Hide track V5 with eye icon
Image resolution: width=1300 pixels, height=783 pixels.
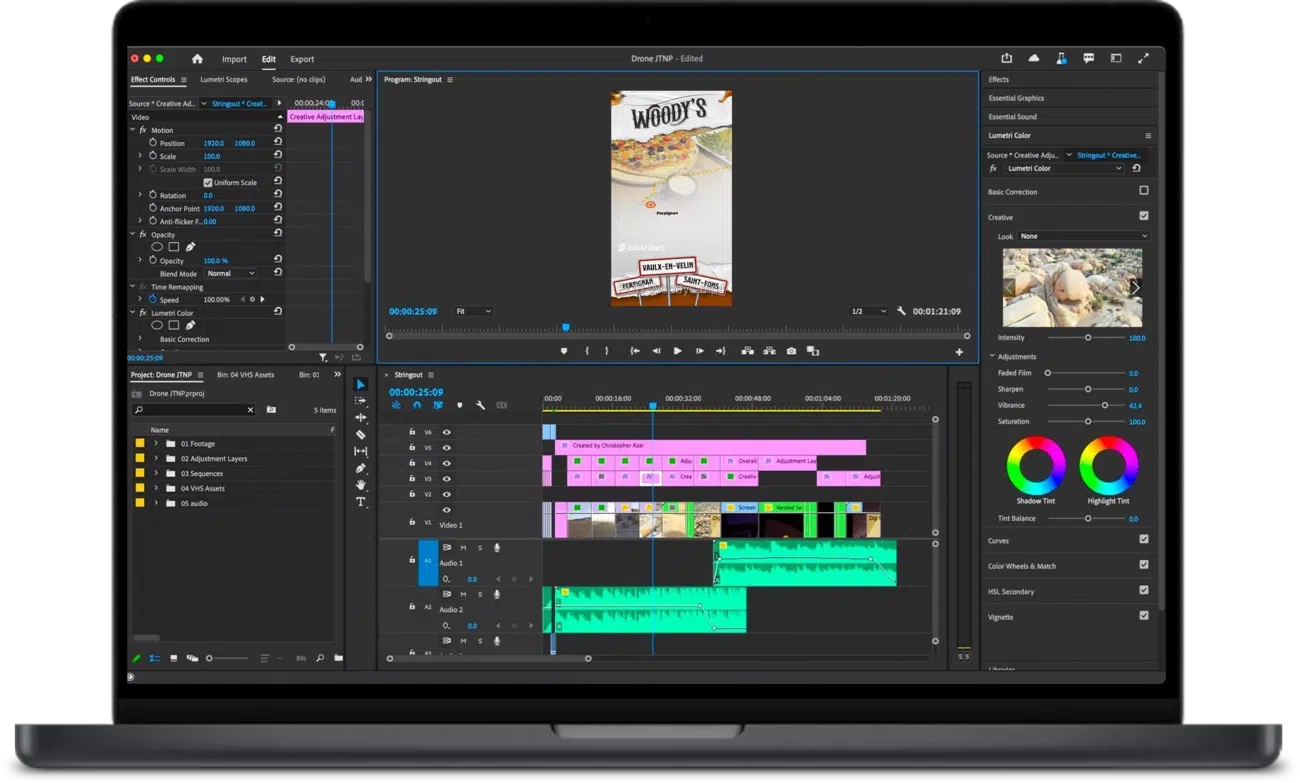pyautogui.click(x=447, y=448)
